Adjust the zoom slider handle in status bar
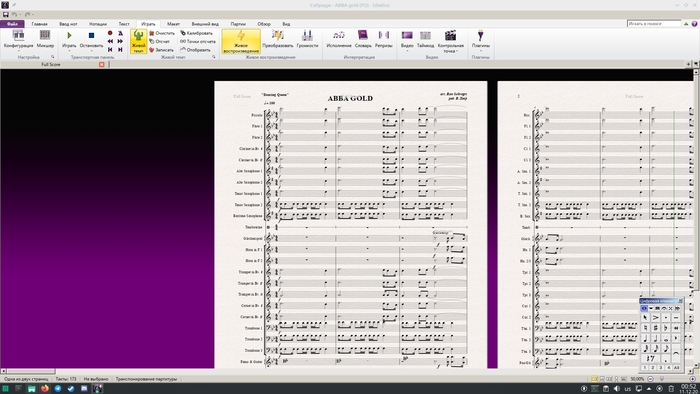Image resolution: width=700 pixels, height=394 pixels. pyautogui.click(x=662, y=379)
